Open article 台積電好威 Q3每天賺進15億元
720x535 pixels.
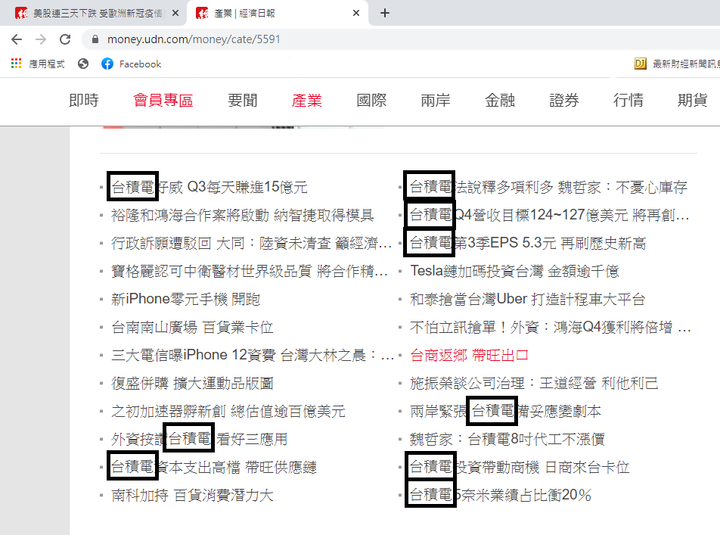[x=209, y=187]
